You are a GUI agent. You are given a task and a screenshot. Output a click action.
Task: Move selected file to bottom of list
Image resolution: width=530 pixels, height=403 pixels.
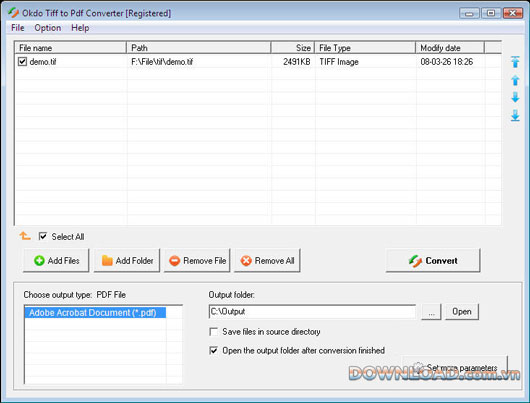pos(515,115)
